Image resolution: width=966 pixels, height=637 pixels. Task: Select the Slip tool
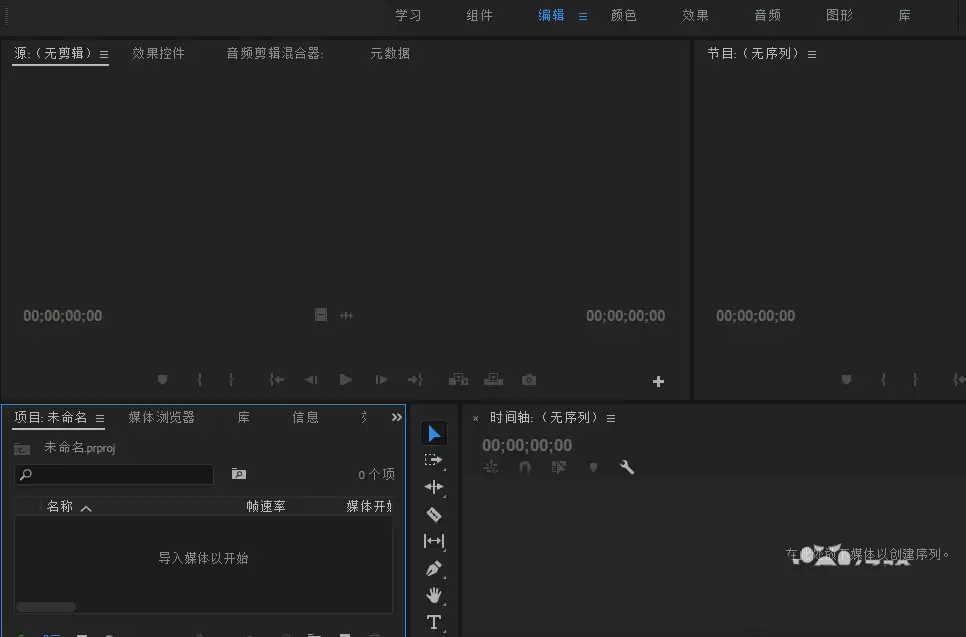click(x=434, y=541)
